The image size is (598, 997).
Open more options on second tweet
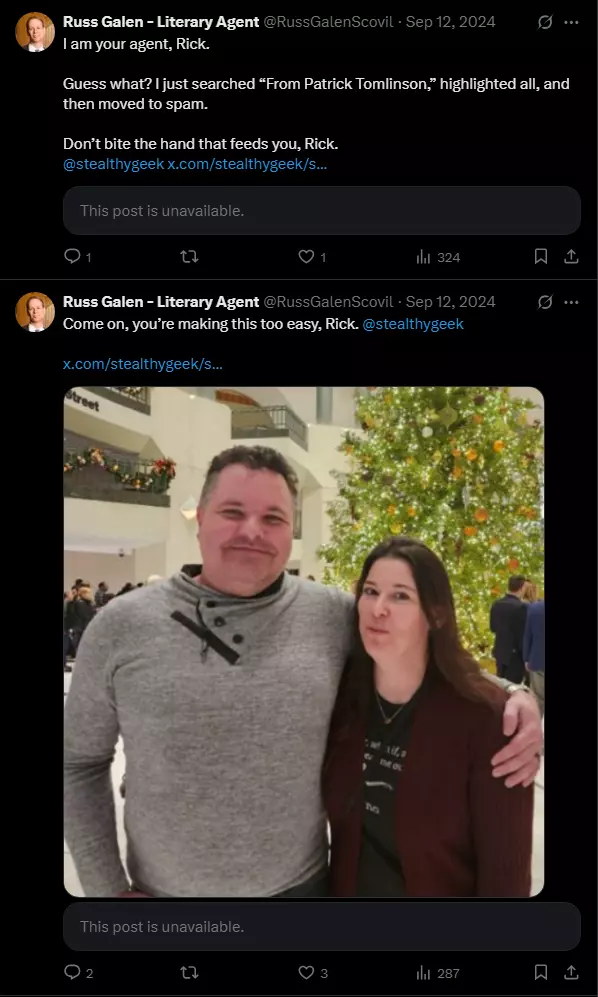(571, 302)
